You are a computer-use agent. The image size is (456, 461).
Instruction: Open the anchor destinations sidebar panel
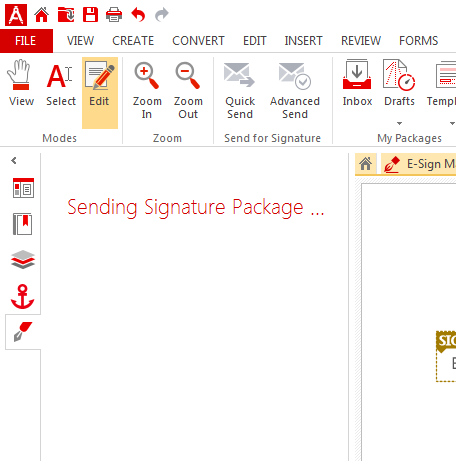click(x=23, y=296)
